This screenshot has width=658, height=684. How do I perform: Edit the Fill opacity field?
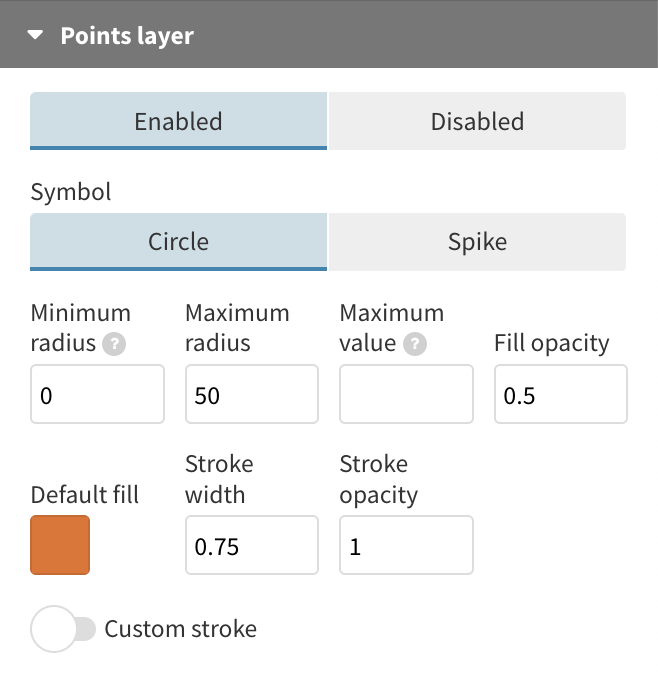click(x=561, y=394)
